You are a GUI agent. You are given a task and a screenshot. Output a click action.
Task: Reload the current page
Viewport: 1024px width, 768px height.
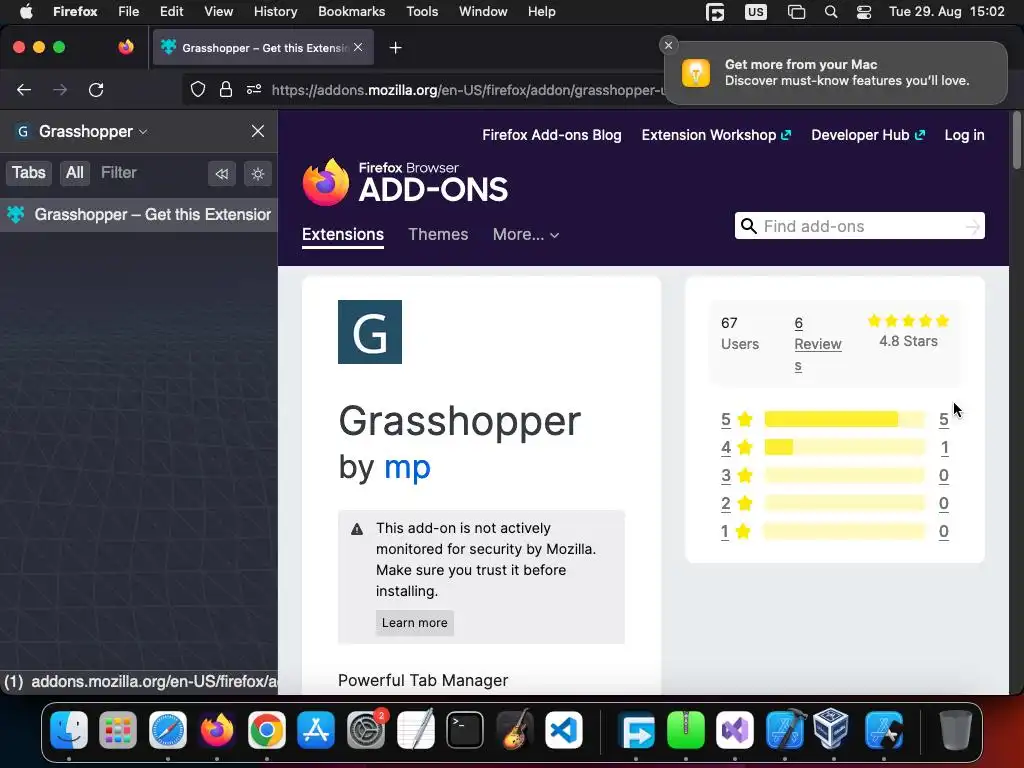[96, 89]
